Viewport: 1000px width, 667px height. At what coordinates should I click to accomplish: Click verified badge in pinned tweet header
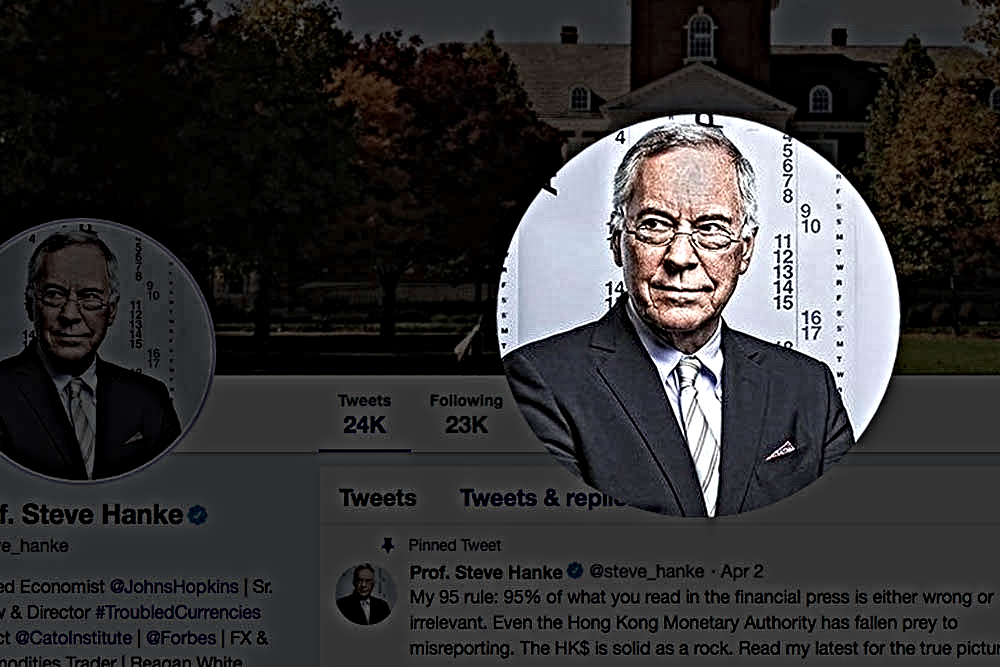[575, 571]
